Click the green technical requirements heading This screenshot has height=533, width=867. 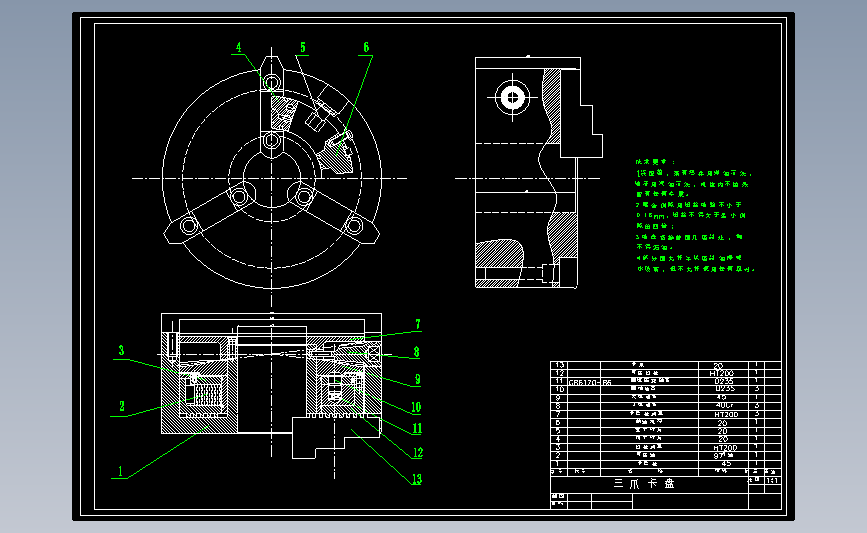pos(655,162)
